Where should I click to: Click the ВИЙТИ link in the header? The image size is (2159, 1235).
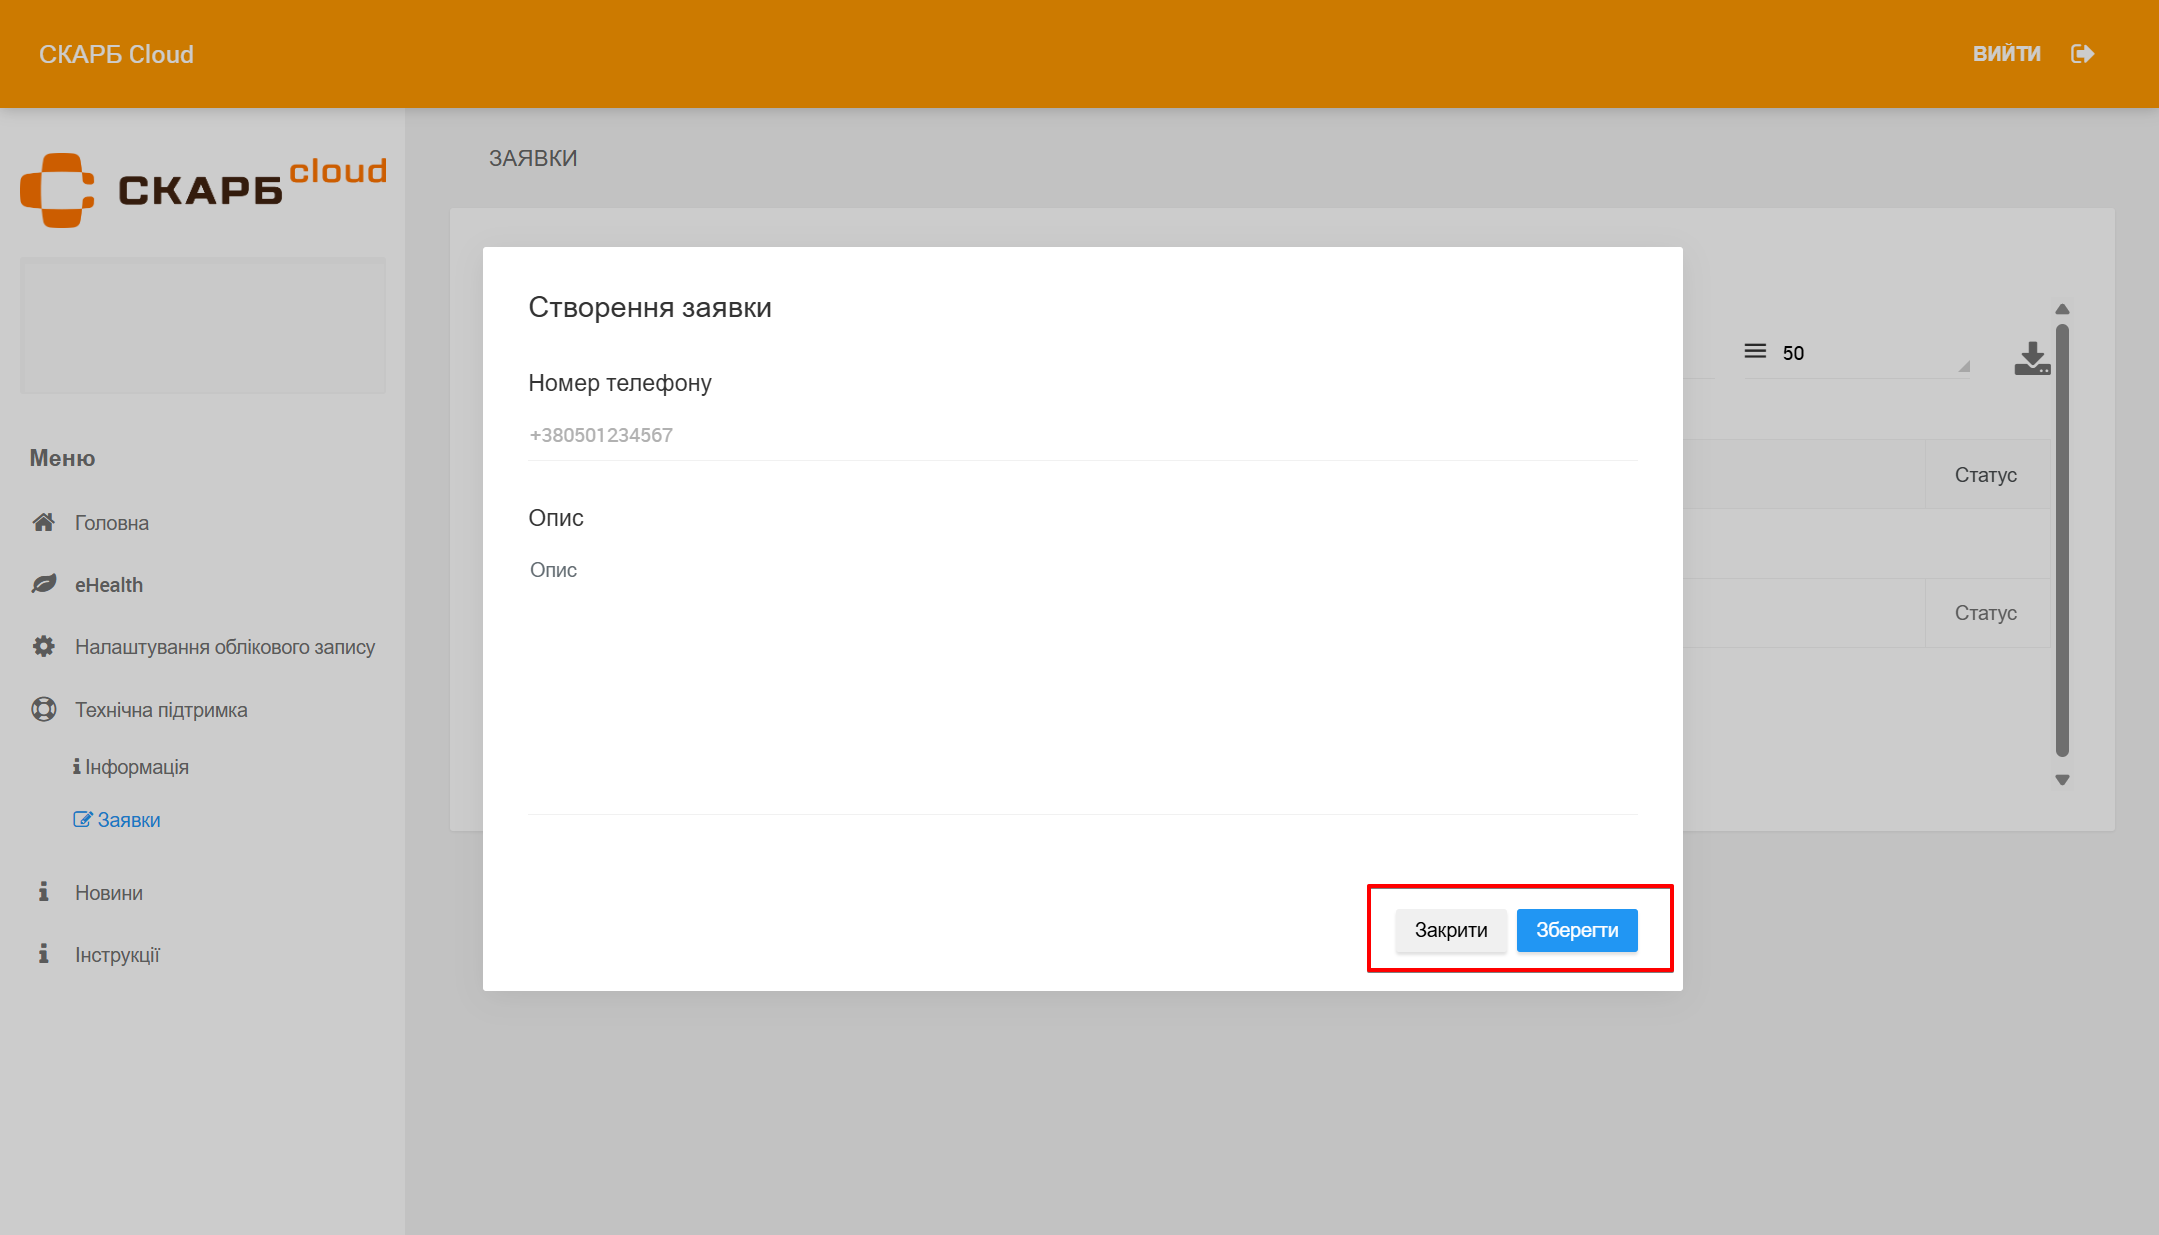pos(2006,54)
